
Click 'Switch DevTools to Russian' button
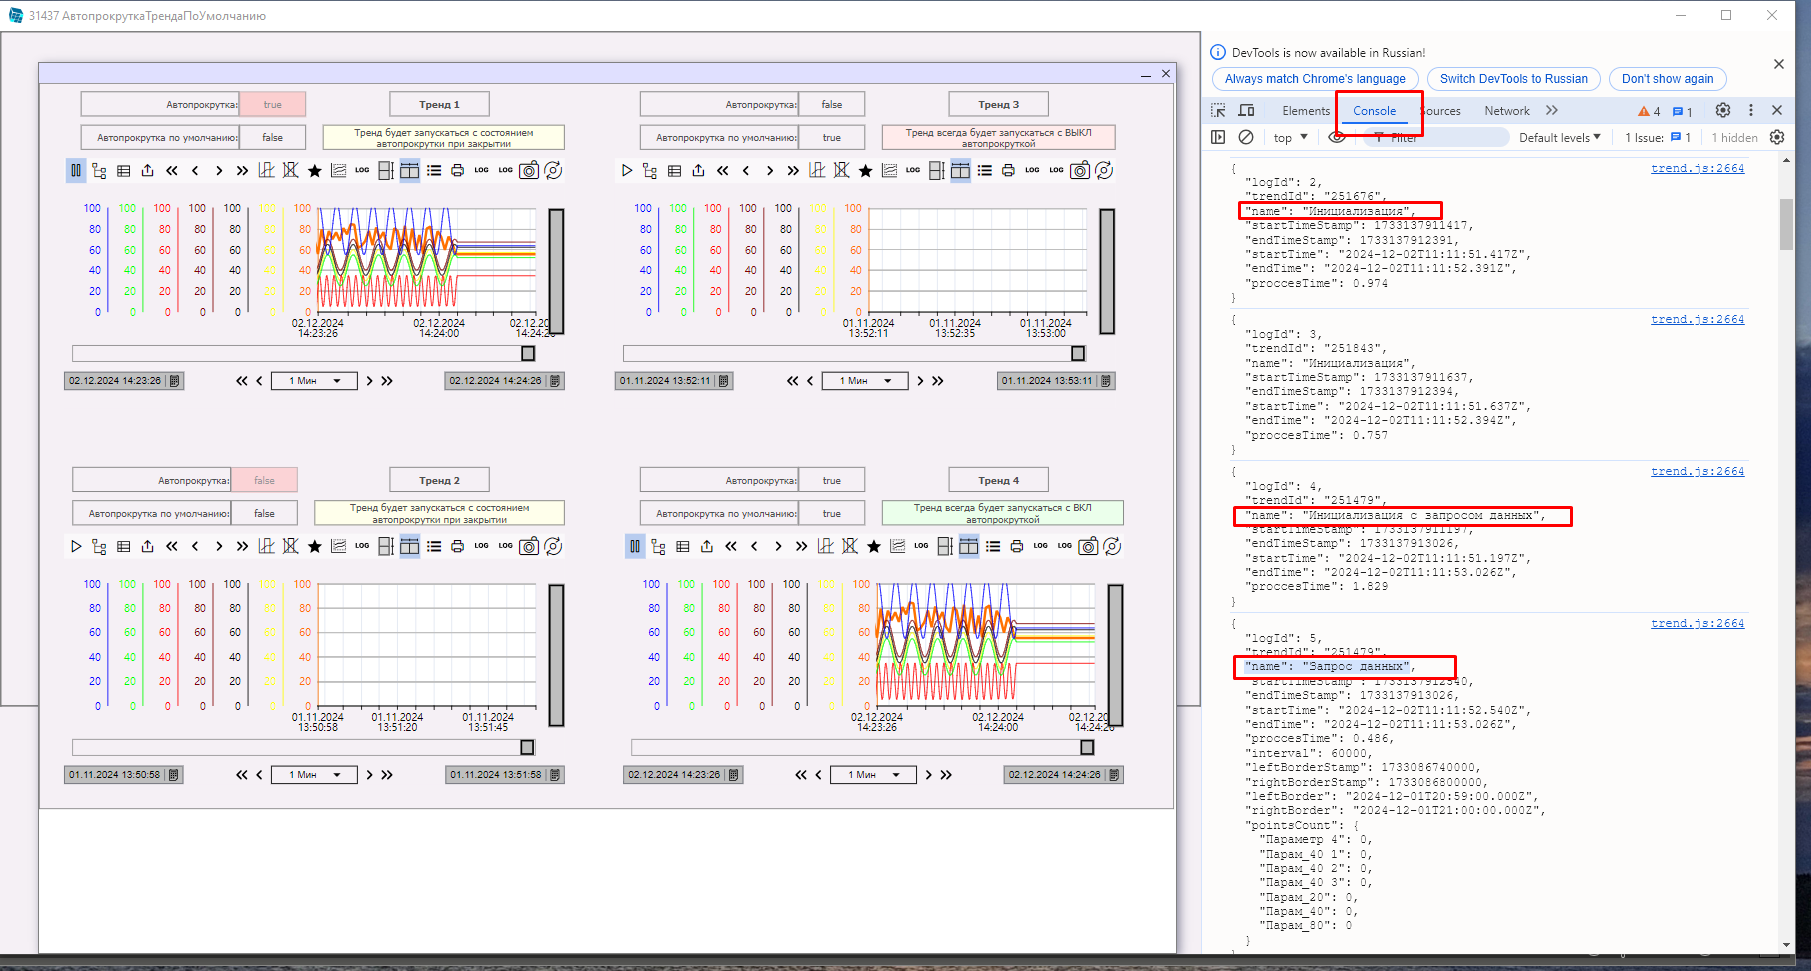(1513, 79)
